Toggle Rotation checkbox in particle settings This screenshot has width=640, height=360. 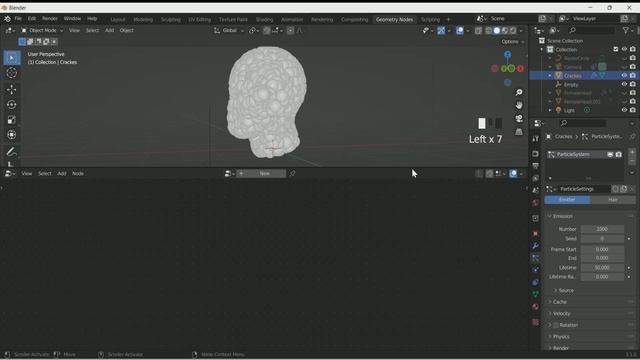click(556, 325)
